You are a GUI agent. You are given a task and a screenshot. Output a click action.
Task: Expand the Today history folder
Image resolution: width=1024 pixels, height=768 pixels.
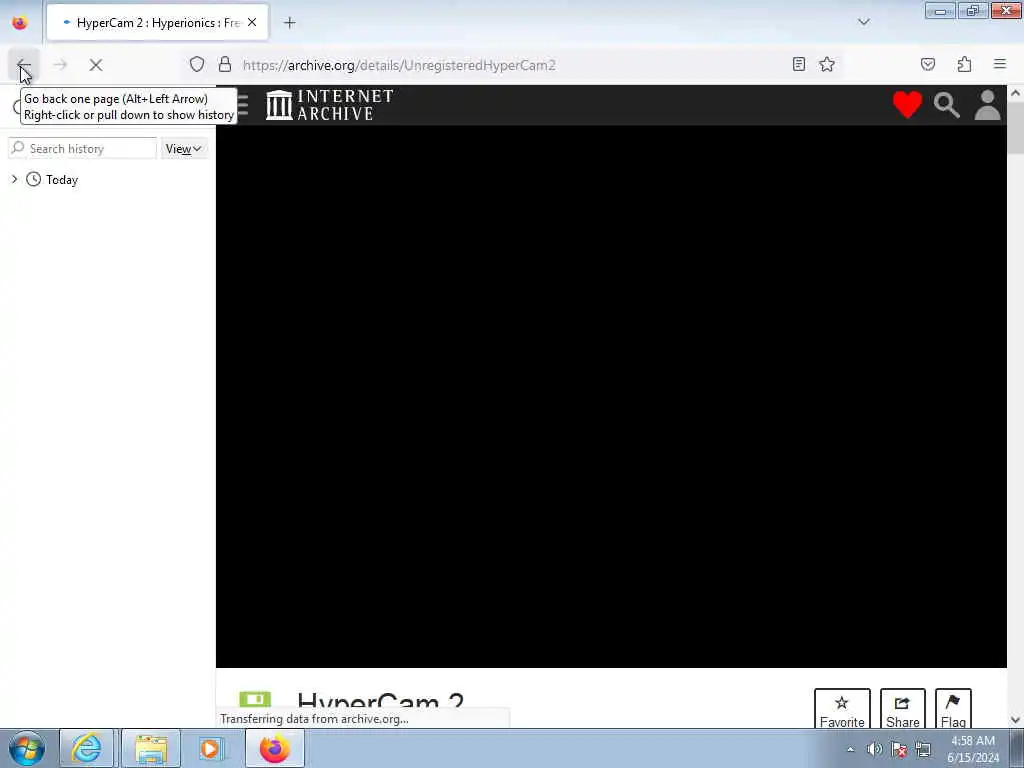click(14, 179)
